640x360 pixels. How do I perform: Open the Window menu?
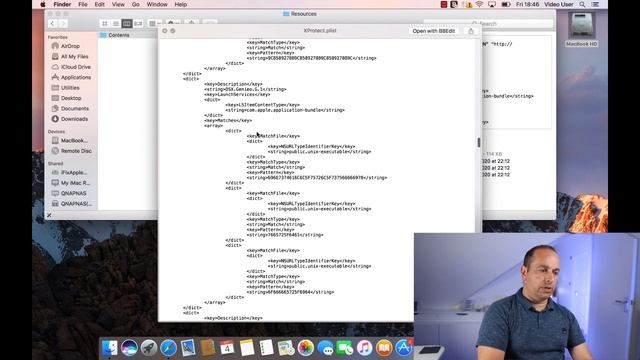(157, 4)
